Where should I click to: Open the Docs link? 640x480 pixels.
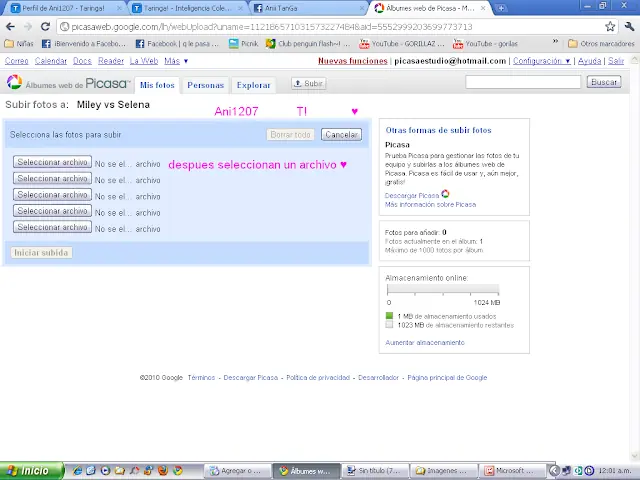coord(82,61)
